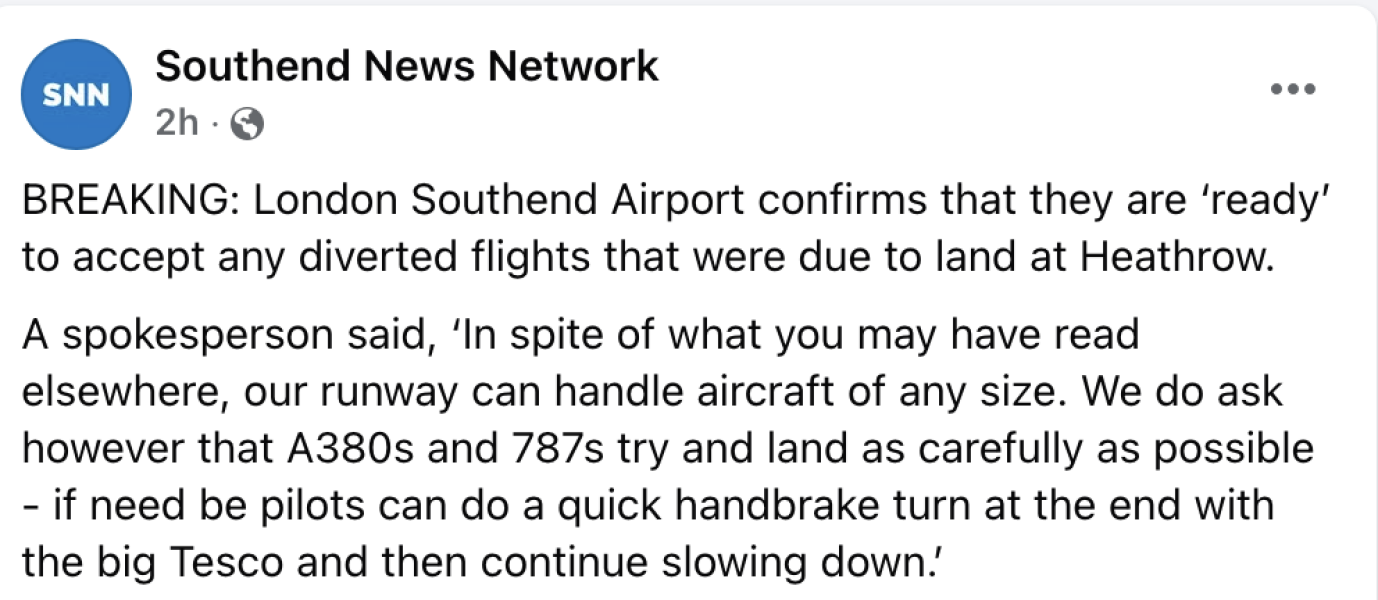Screen dimensions: 1378x600
Task: Open the three-dot post options menu
Action: [1292, 90]
